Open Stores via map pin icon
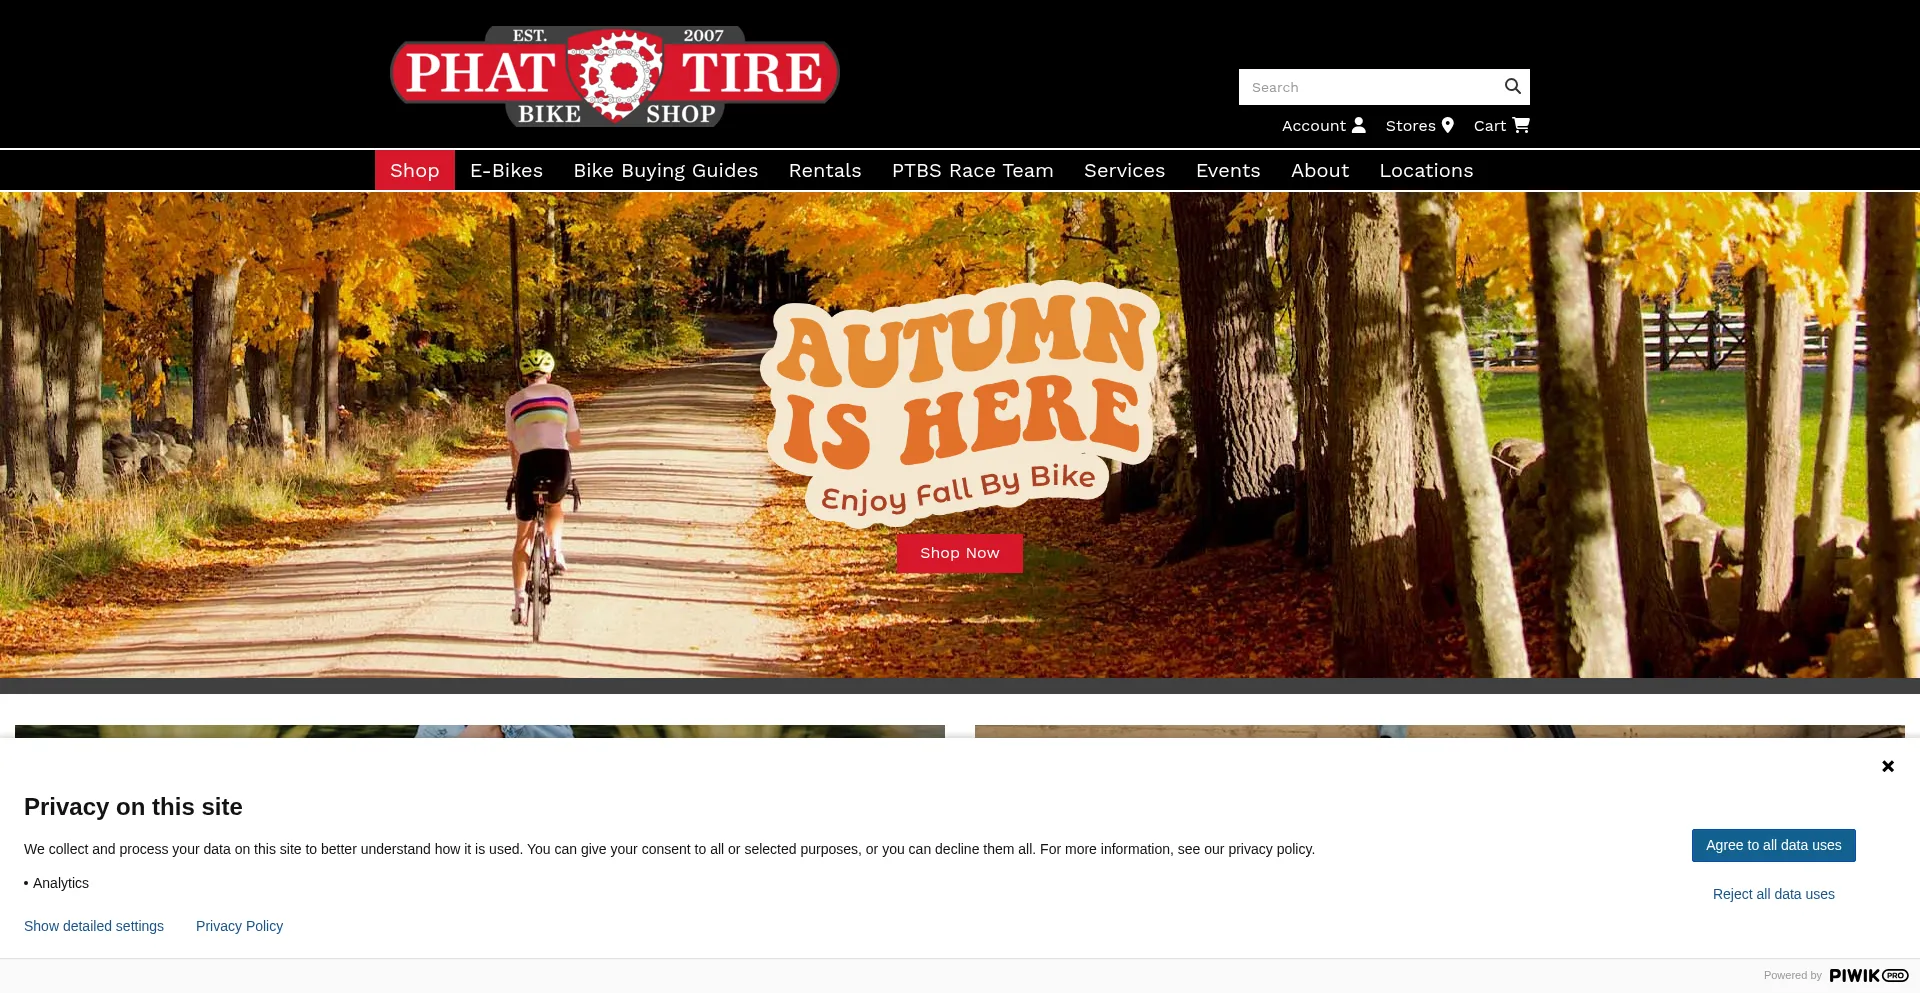This screenshot has width=1920, height=993. 1447,125
